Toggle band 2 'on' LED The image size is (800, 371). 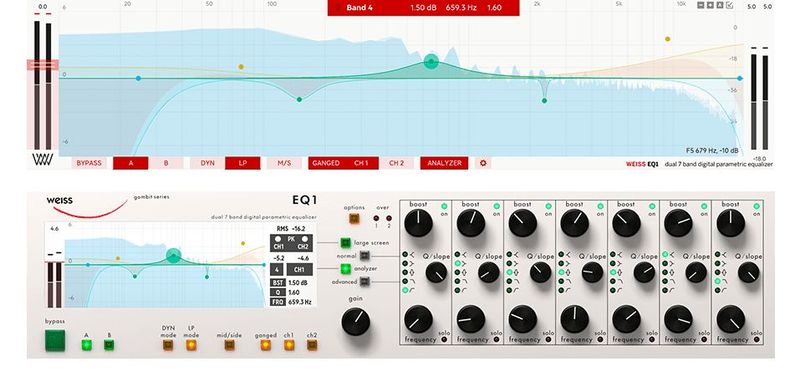pyautogui.click(x=496, y=206)
